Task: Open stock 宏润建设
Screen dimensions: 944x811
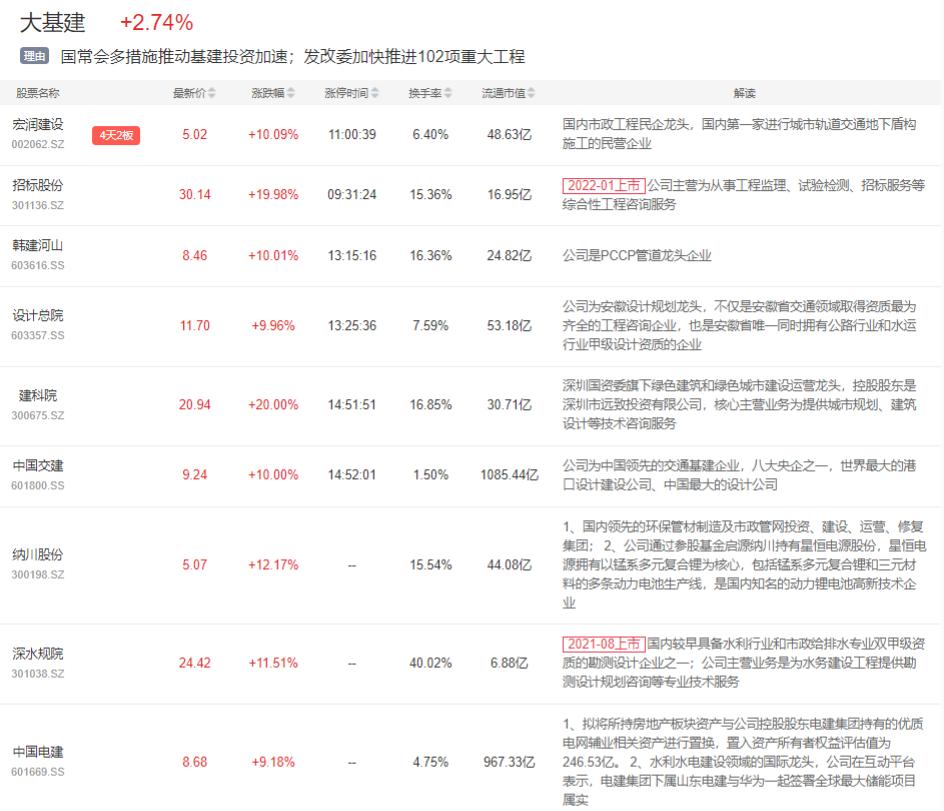Action: click(x=38, y=124)
